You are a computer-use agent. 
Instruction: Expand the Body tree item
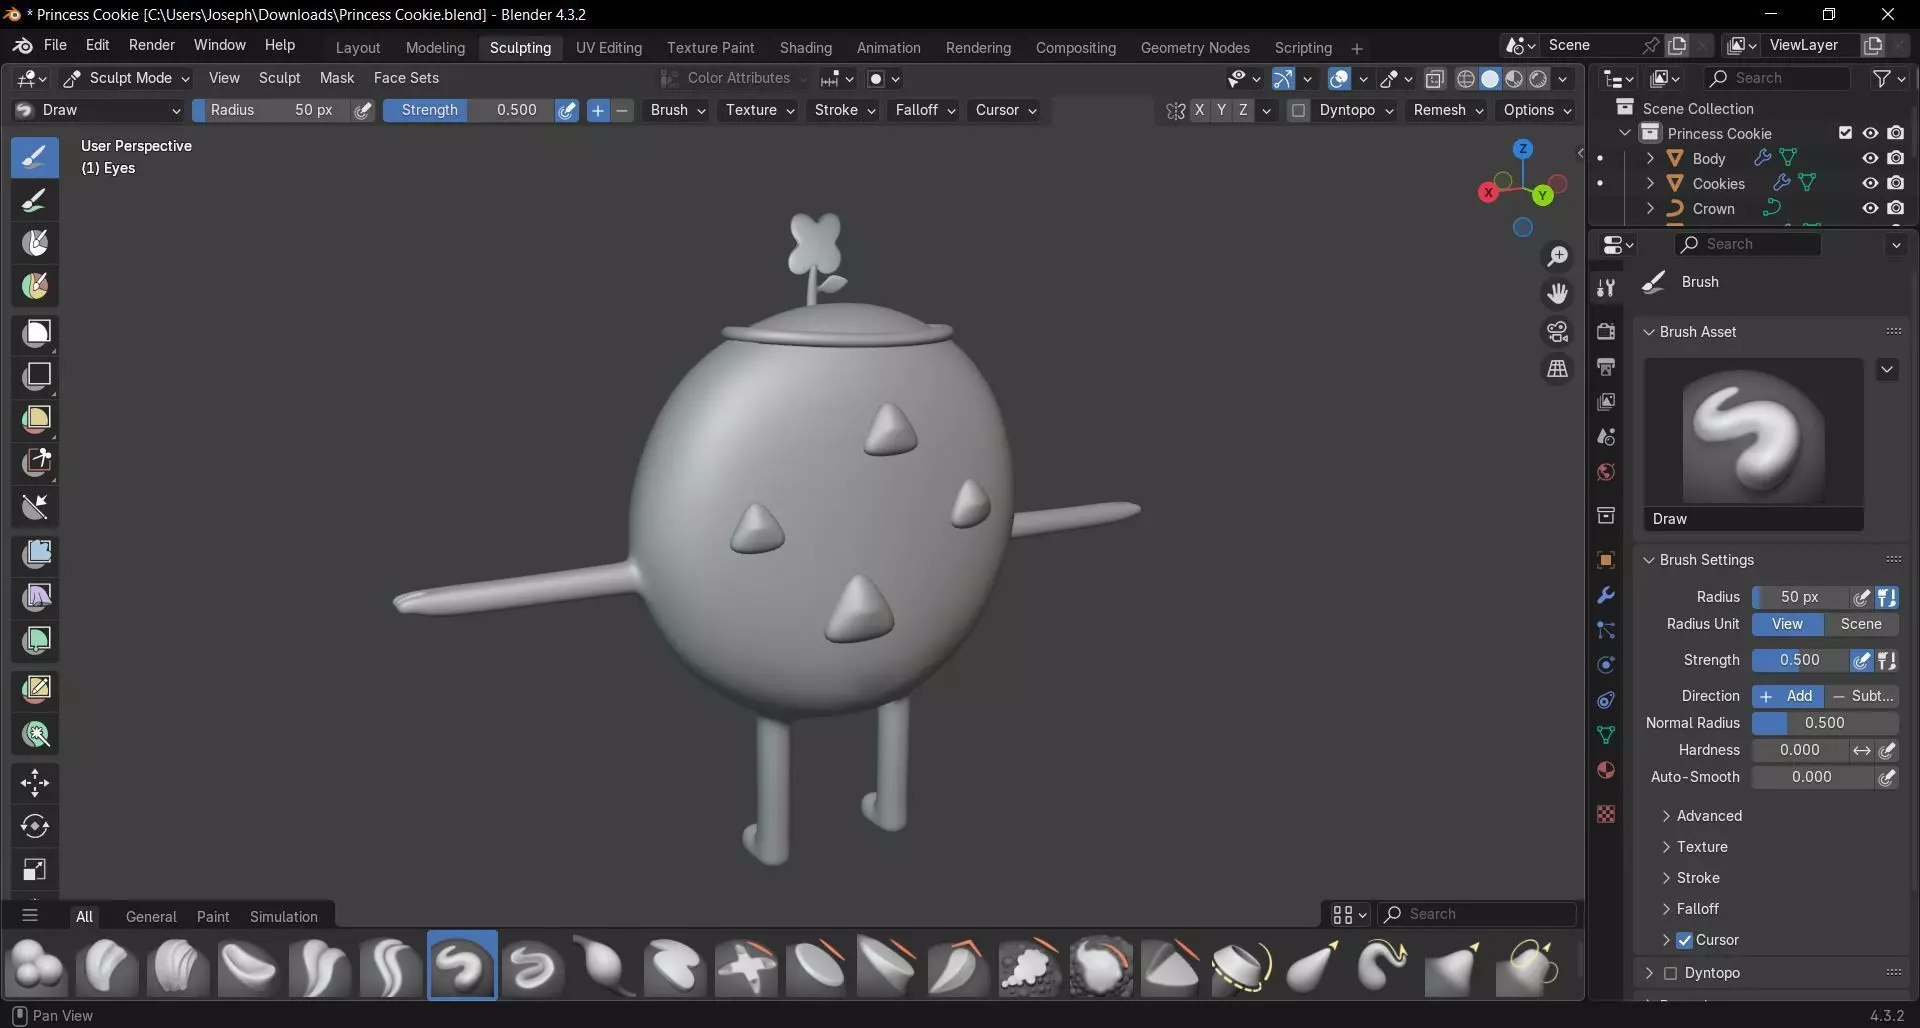tap(1650, 158)
